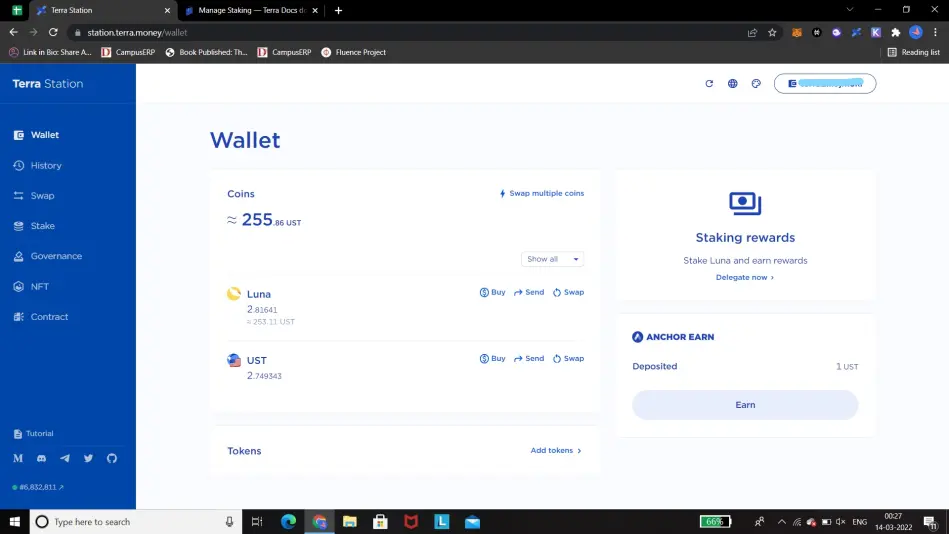The image size is (949, 534).
Task: Click the Stake coins icon
Action: click(19, 226)
